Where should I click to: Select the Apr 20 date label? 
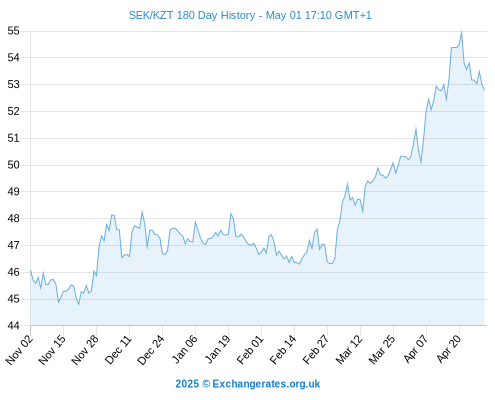(449, 349)
